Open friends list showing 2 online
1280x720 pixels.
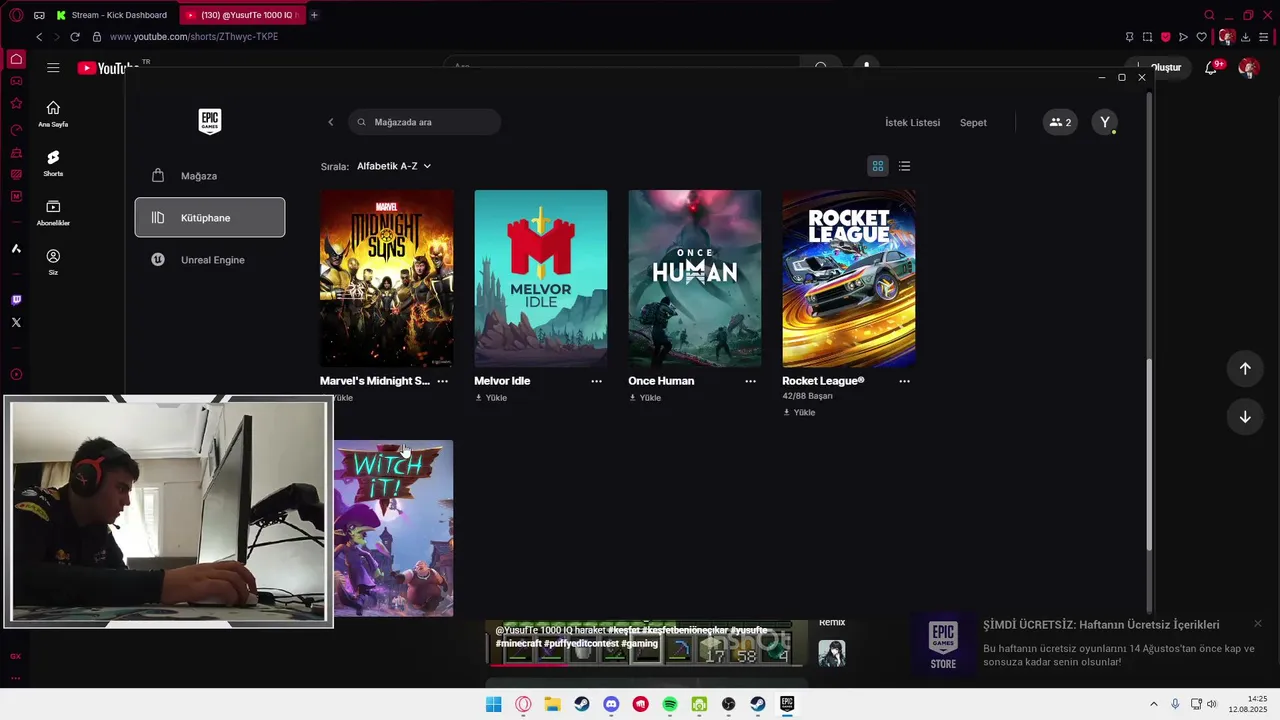point(1060,123)
